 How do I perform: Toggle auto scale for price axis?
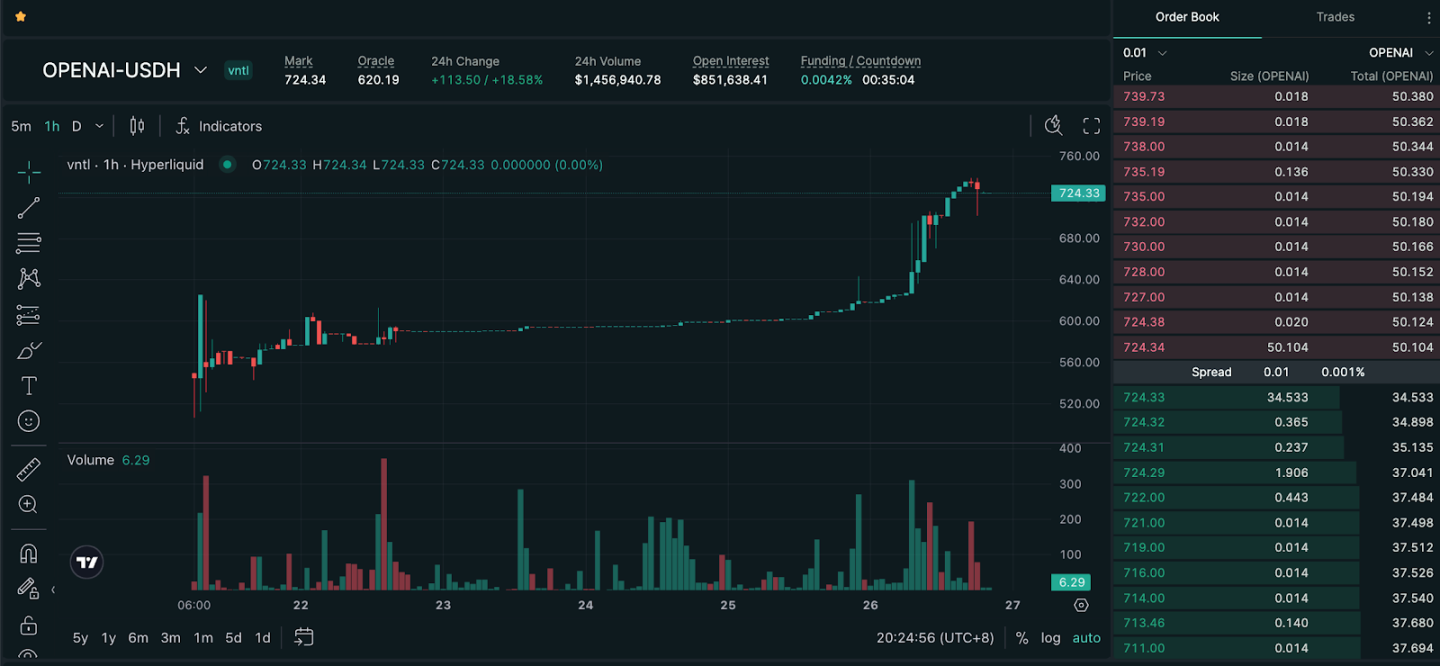[1086, 638]
